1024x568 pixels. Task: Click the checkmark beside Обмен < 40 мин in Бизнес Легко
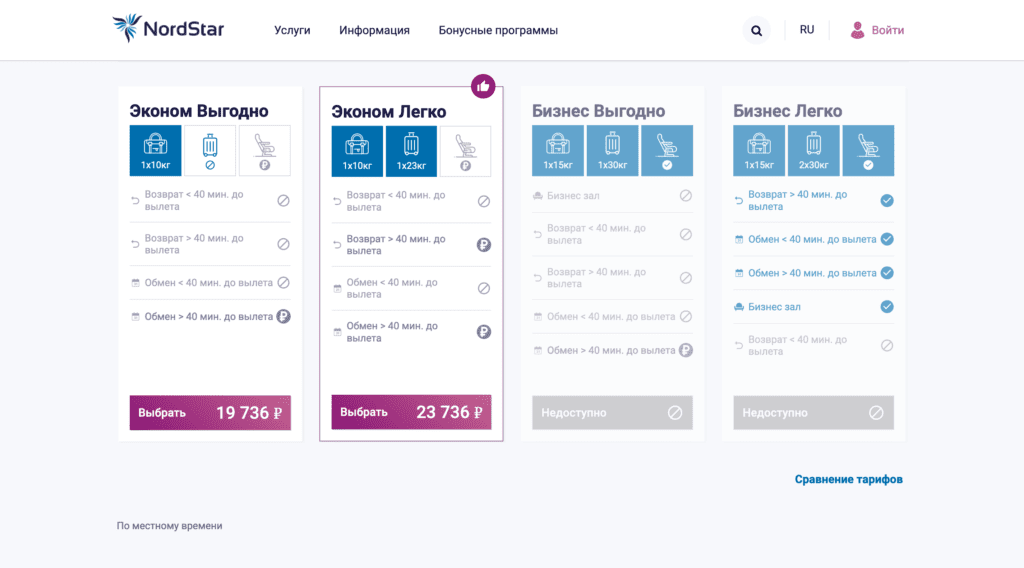[x=886, y=239]
